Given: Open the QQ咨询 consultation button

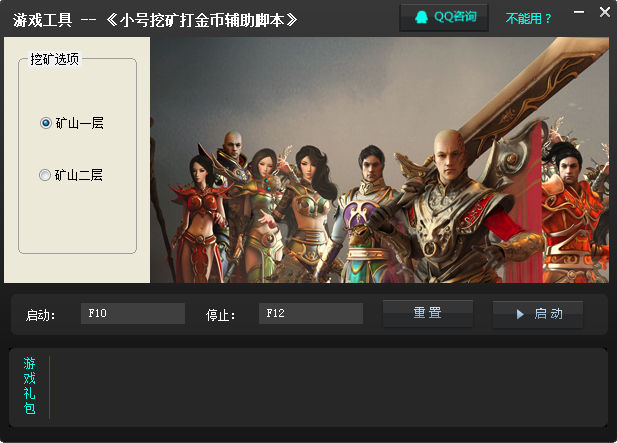Looking at the screenshot, I should tap(444, 17).
